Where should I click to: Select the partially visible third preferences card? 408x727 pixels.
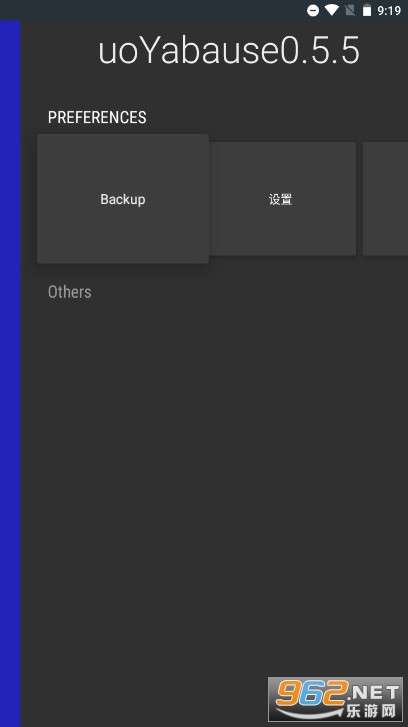385,199
